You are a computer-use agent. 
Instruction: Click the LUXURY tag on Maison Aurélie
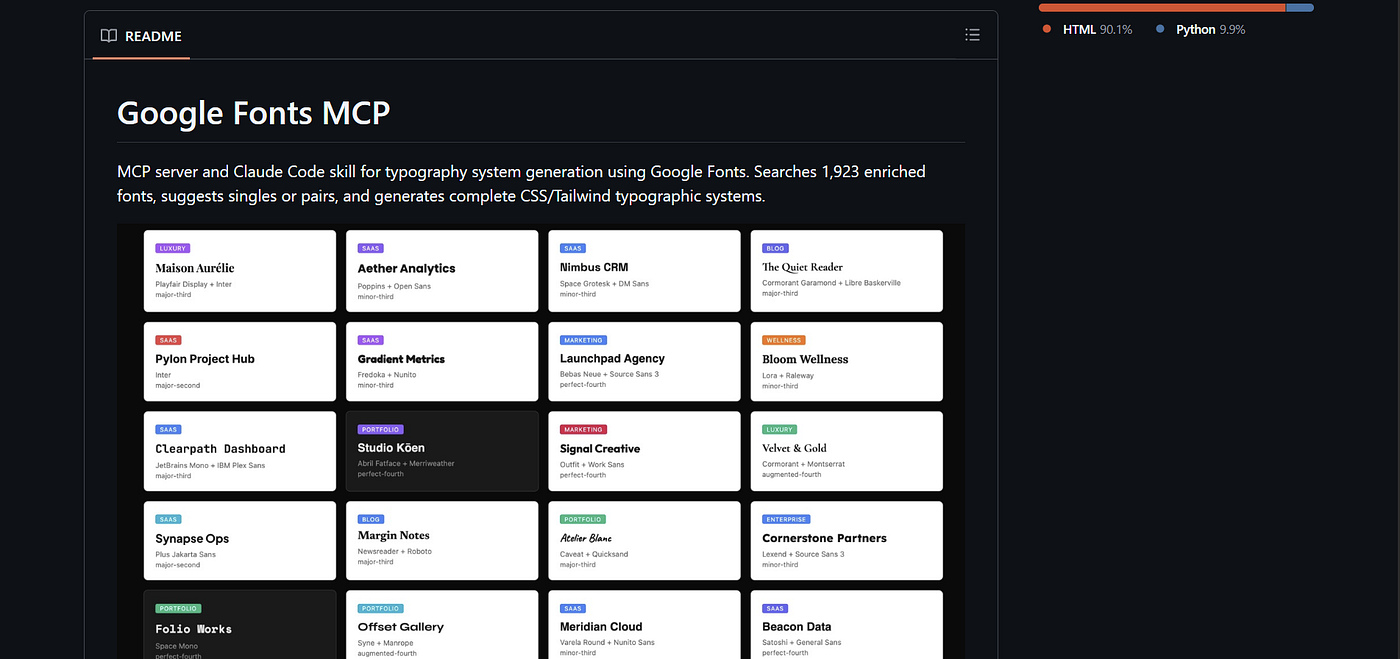[172, 248]
